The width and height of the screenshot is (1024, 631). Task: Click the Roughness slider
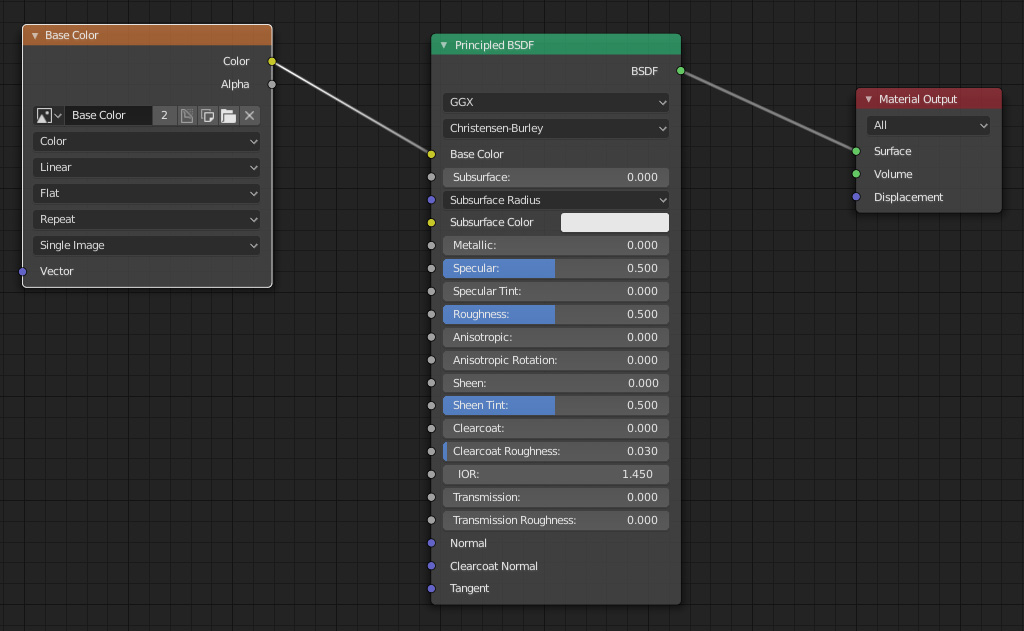556,314
